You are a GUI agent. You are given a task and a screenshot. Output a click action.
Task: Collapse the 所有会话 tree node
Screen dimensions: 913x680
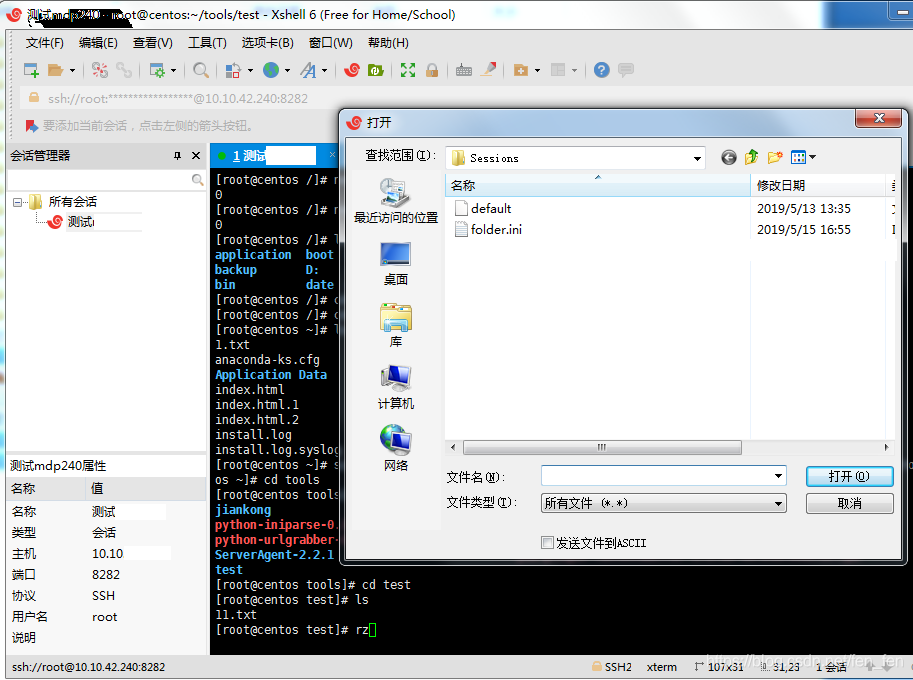(17, 202)
